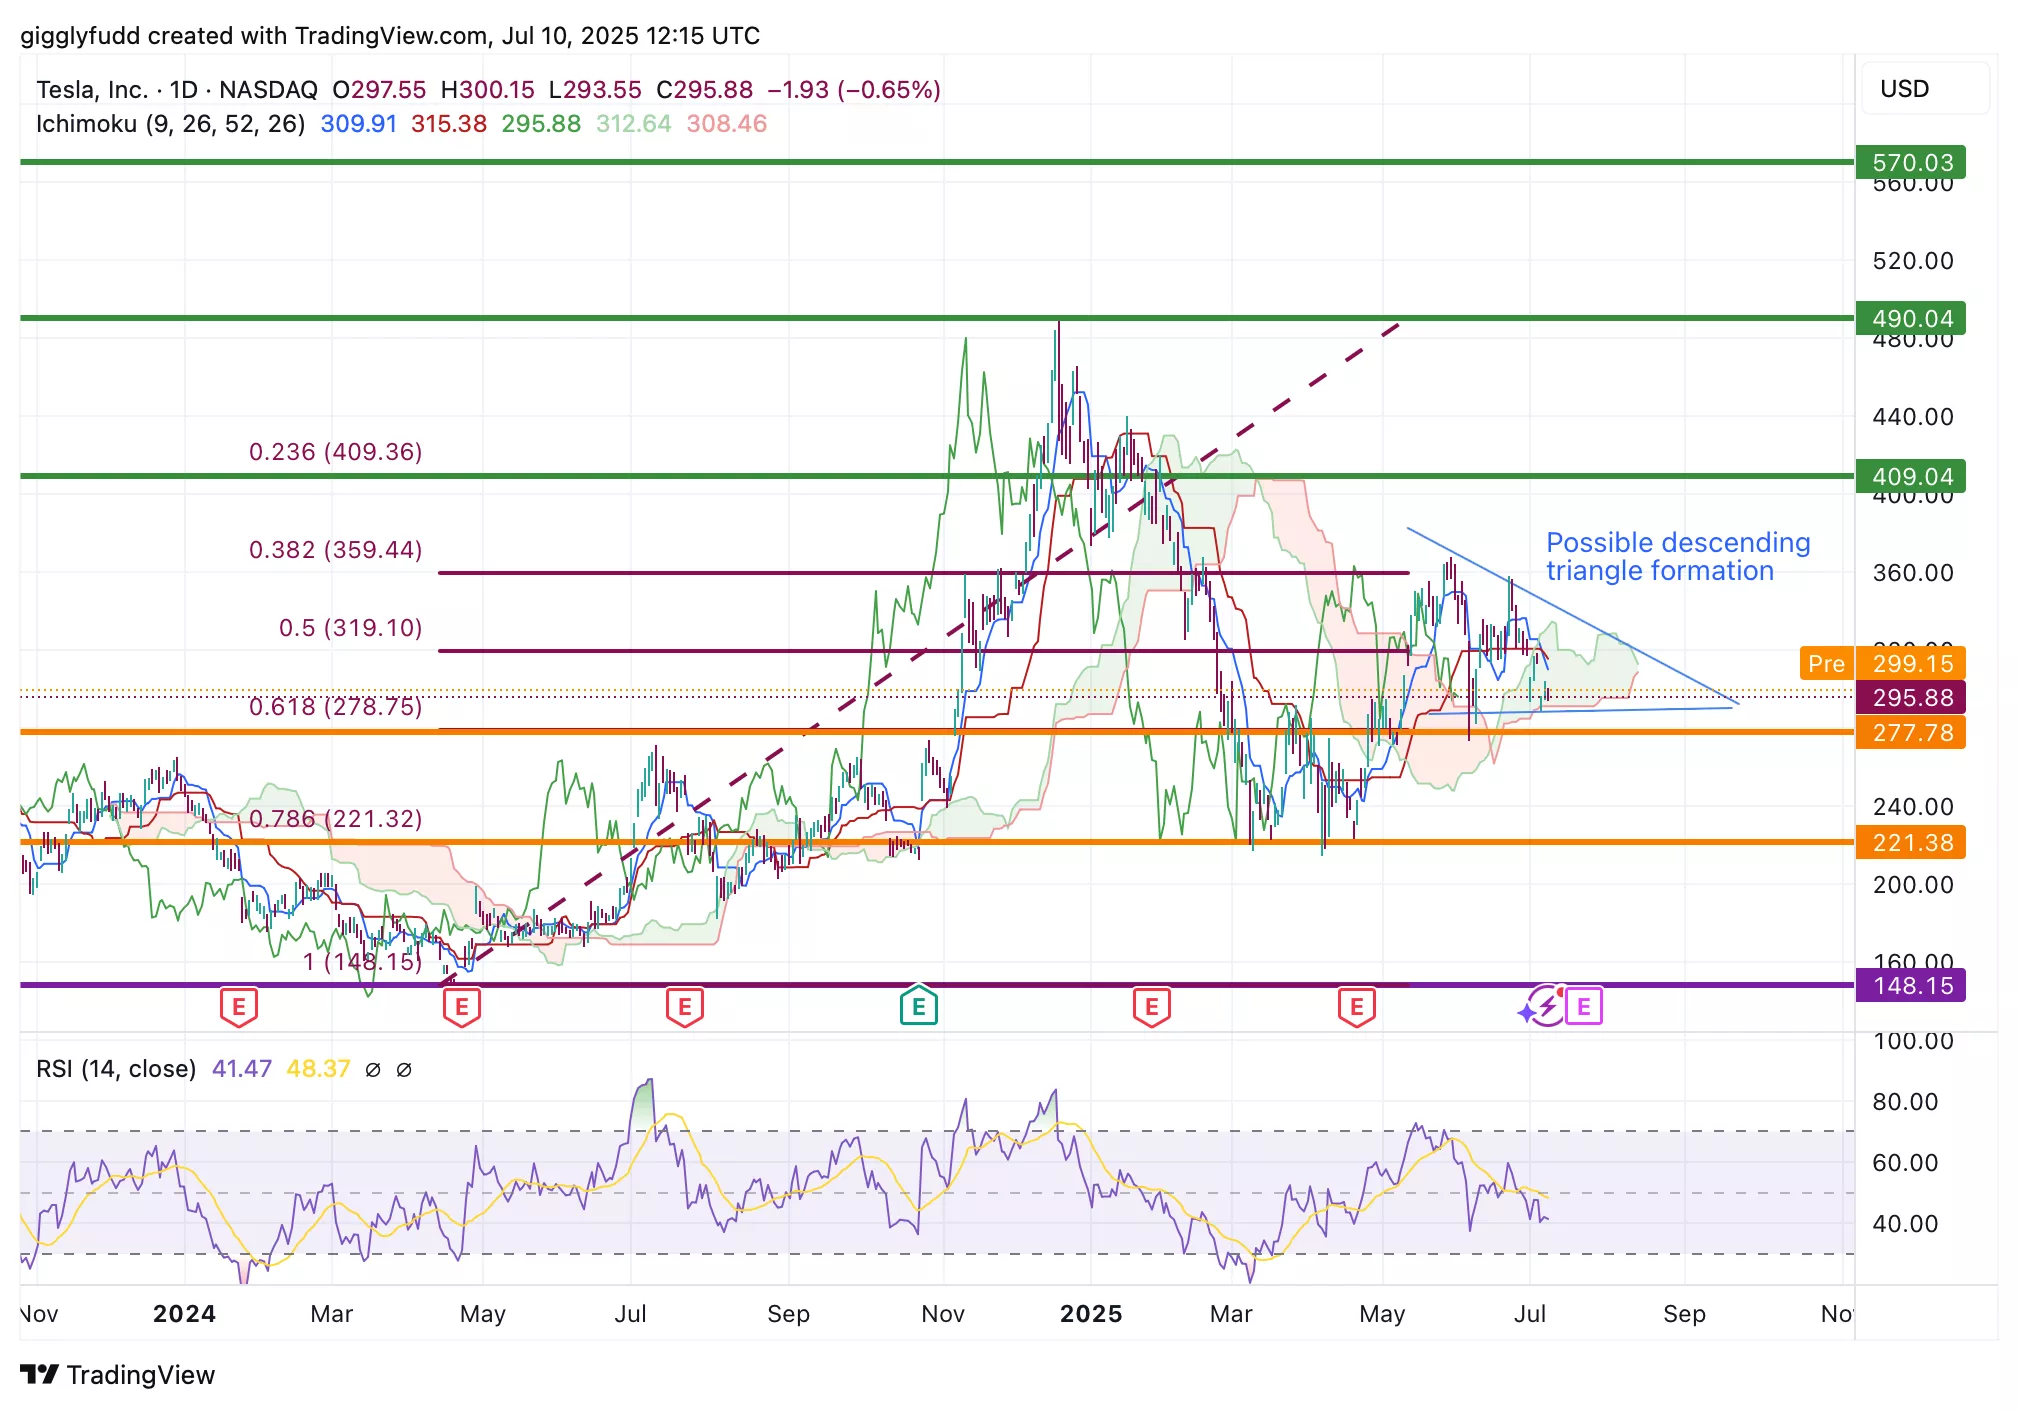
Task: Click the green 570.03 price level label
Action: (1911, 162)
